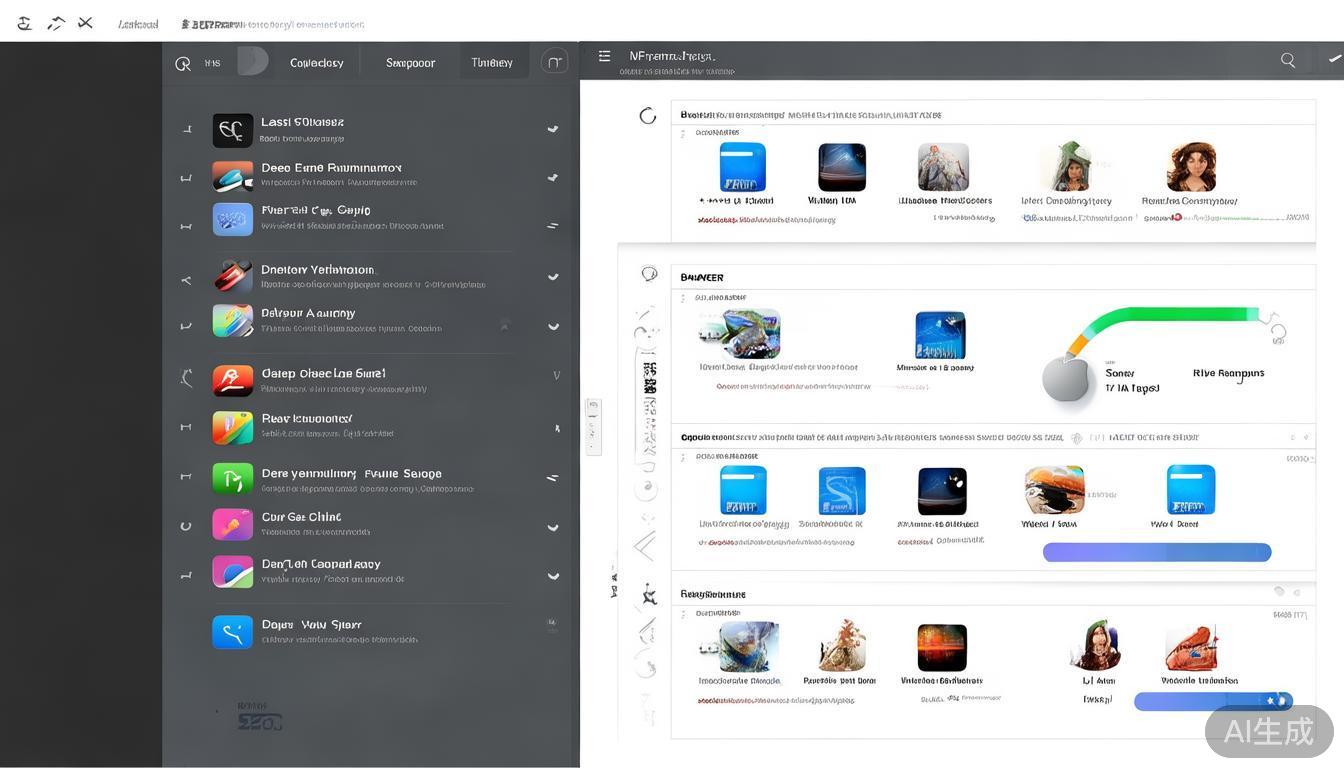Click the magnifier icon in the right header
The height and width of the screenshot is (768, 1344).
tap(1288, 60)
